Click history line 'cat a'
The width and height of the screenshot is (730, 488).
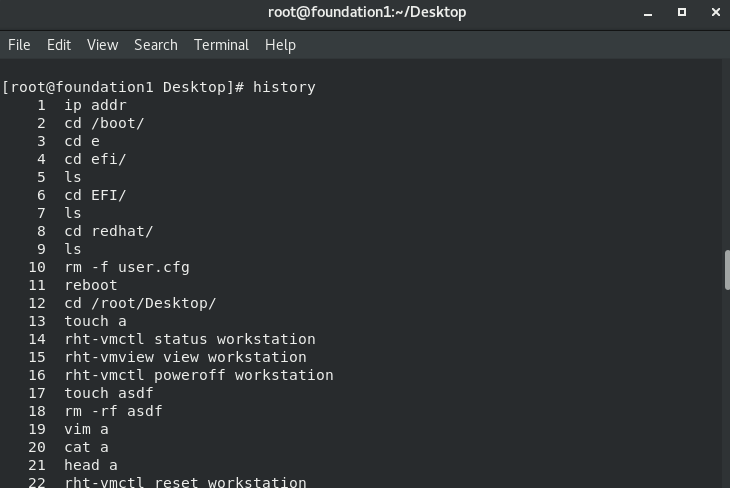[86, 447]
